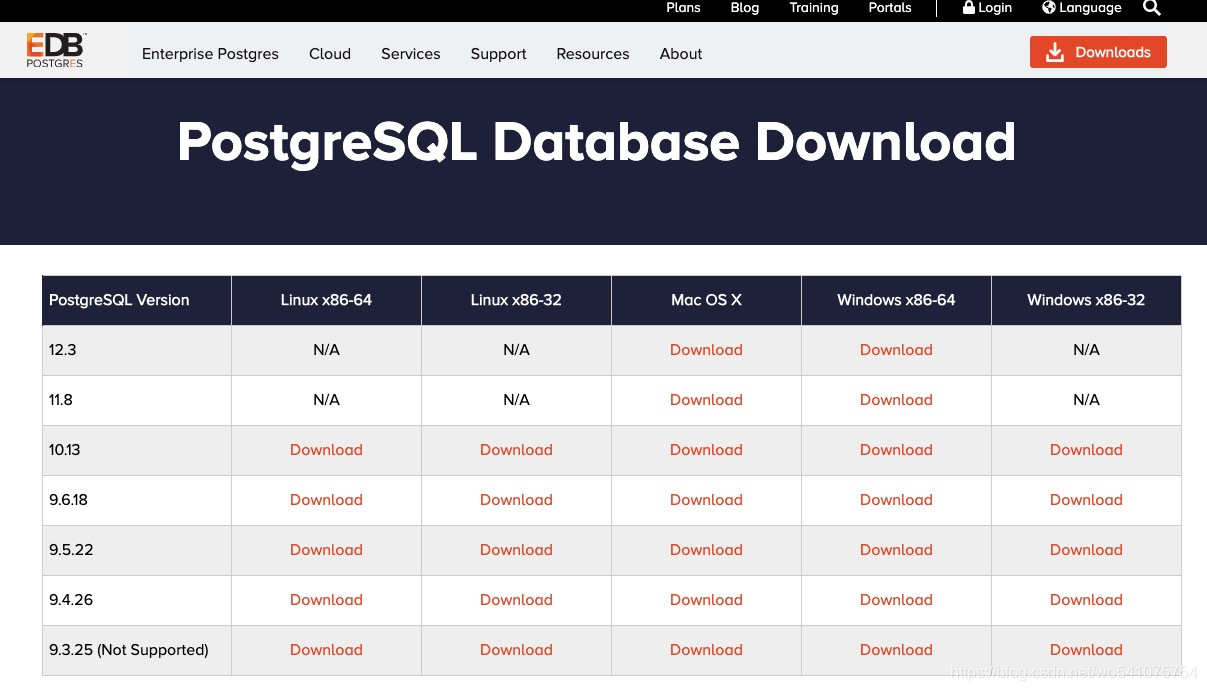Image resolution: width=1207 pixels, height=691 pixels.
Task: Download 9.5.22 for Linux x86-32
Action: coord(516,550)
